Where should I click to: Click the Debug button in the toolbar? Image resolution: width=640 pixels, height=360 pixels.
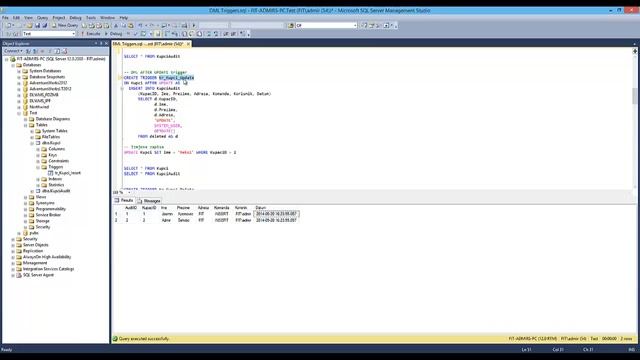pos(114,33)
